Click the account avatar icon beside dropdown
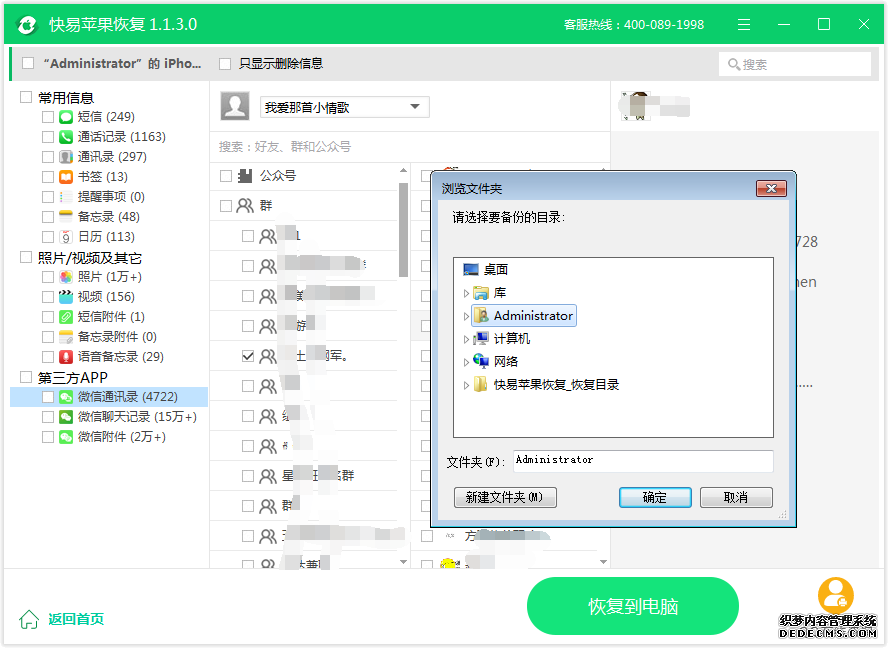 (x=234, y=106)
